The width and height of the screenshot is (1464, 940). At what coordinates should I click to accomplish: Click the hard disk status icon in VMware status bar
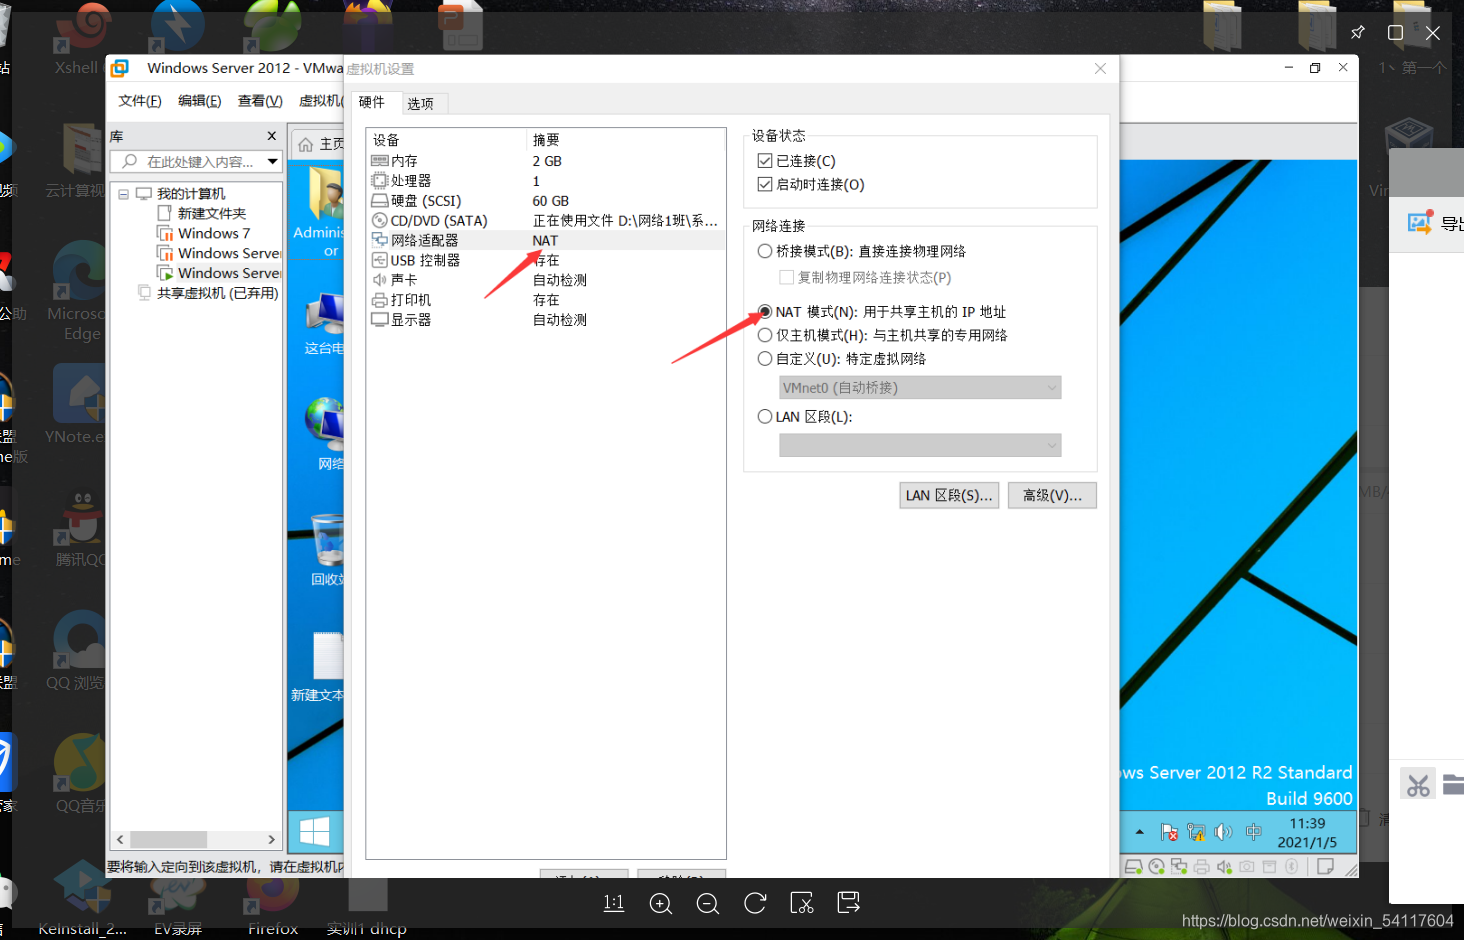click(1134, 867)
